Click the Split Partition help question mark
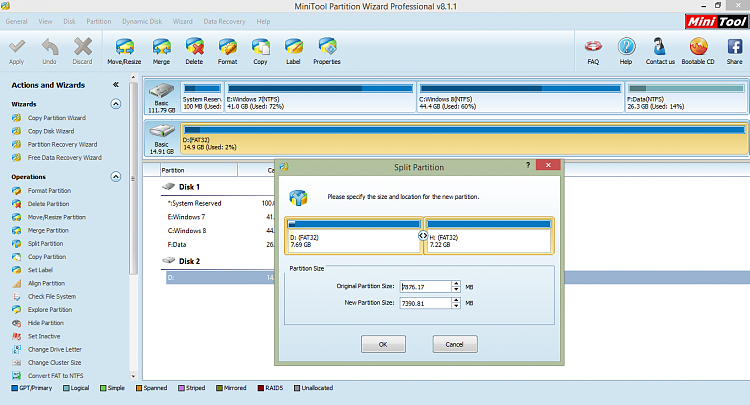The width and height of the screenshot is (750, 405). (x=528, y=165)
